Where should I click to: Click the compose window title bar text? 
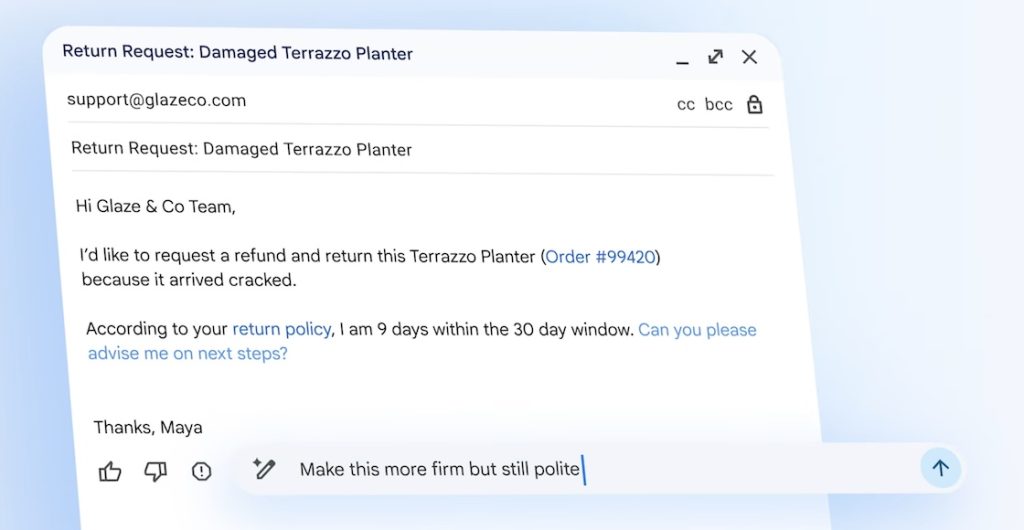(x=238, y=52)
